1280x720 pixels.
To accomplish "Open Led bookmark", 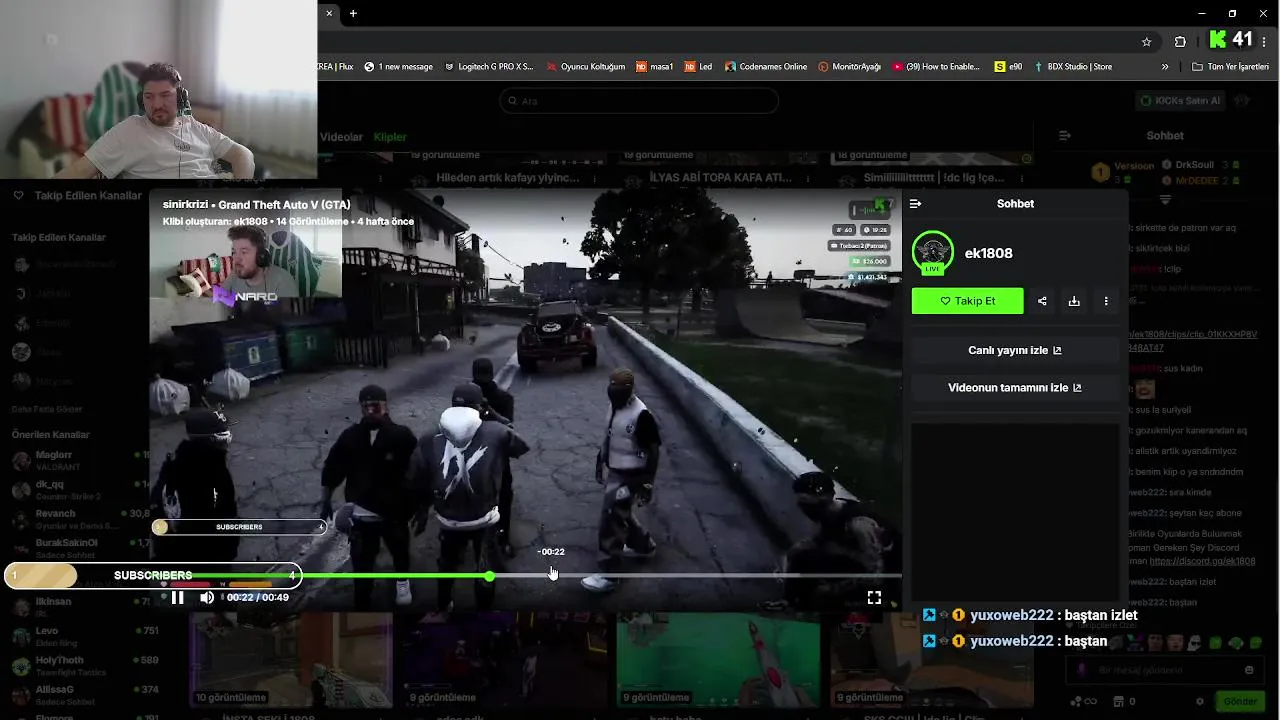I will [699, 67].
